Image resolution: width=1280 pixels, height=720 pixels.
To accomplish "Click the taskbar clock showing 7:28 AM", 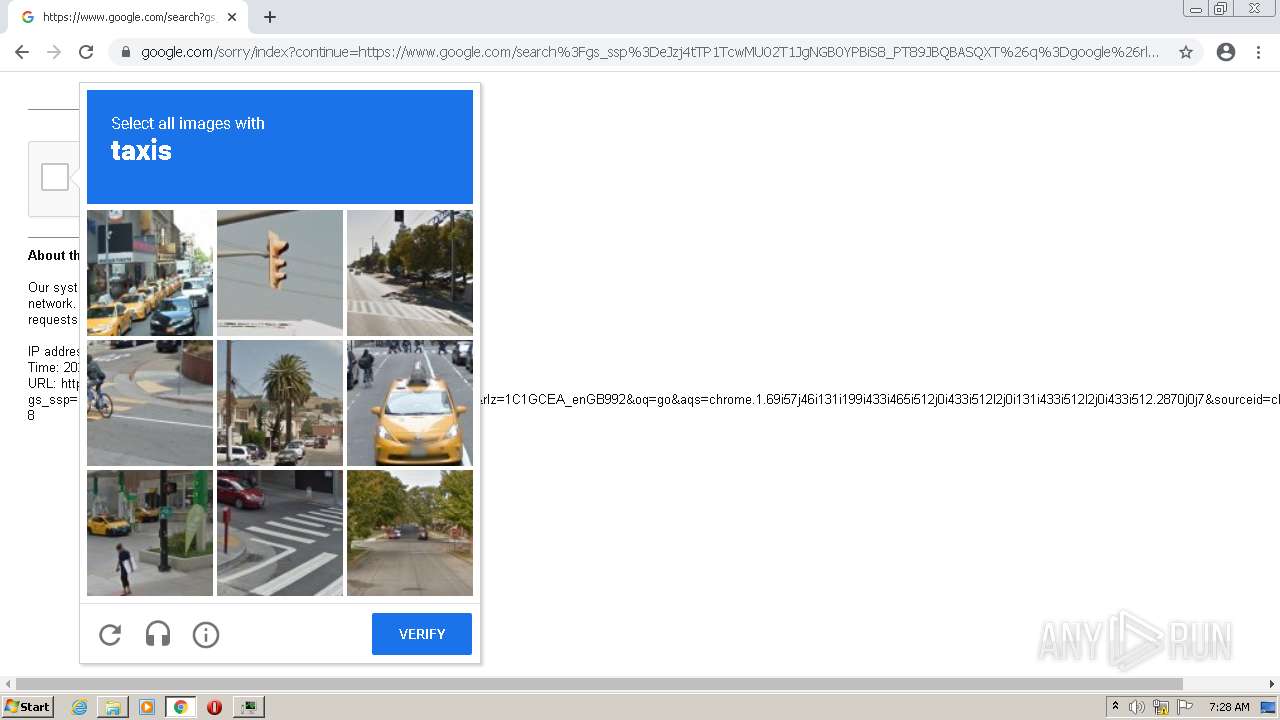I will 1228,707.
